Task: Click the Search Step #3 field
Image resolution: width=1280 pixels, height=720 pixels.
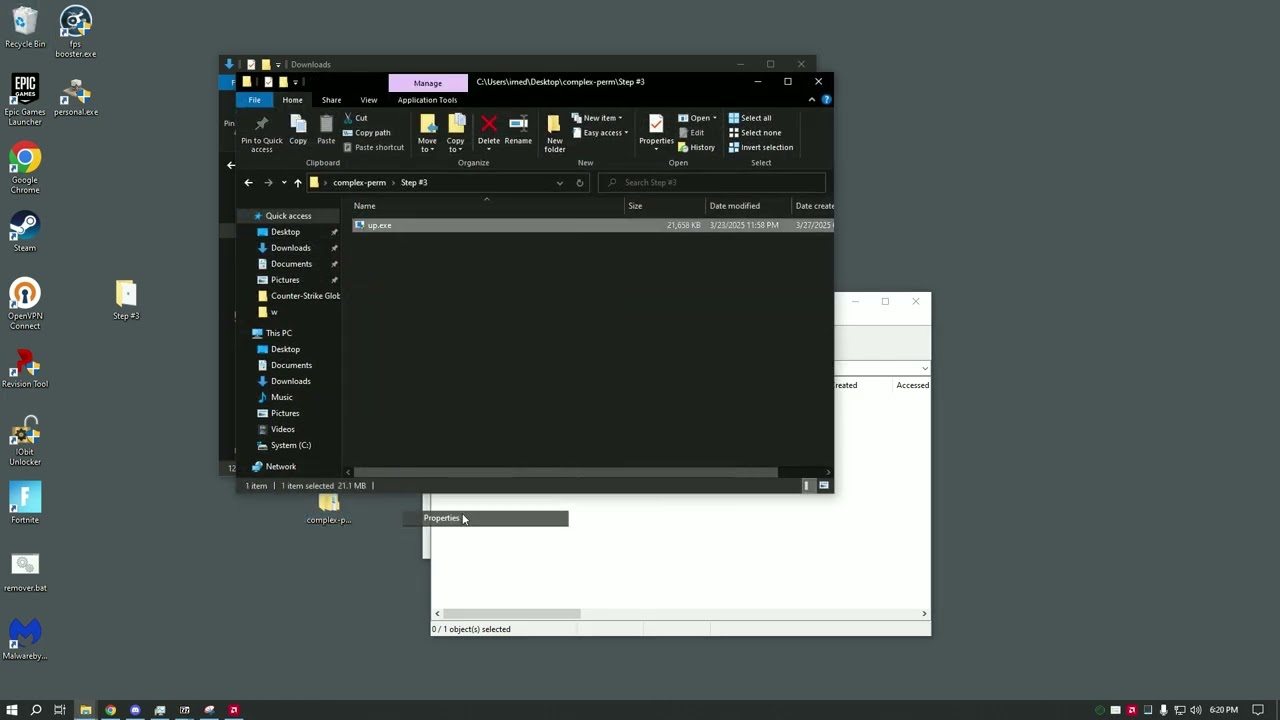Action: click(712, 182)
